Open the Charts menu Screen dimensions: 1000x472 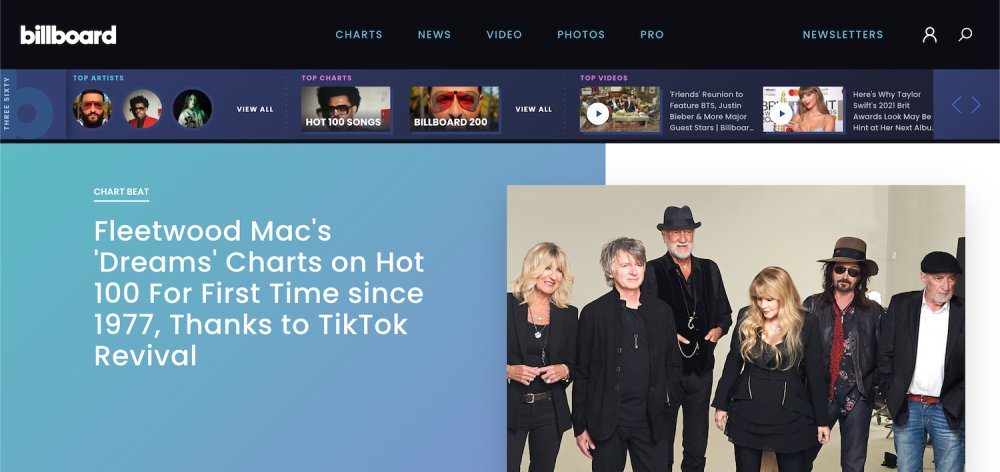359,34
